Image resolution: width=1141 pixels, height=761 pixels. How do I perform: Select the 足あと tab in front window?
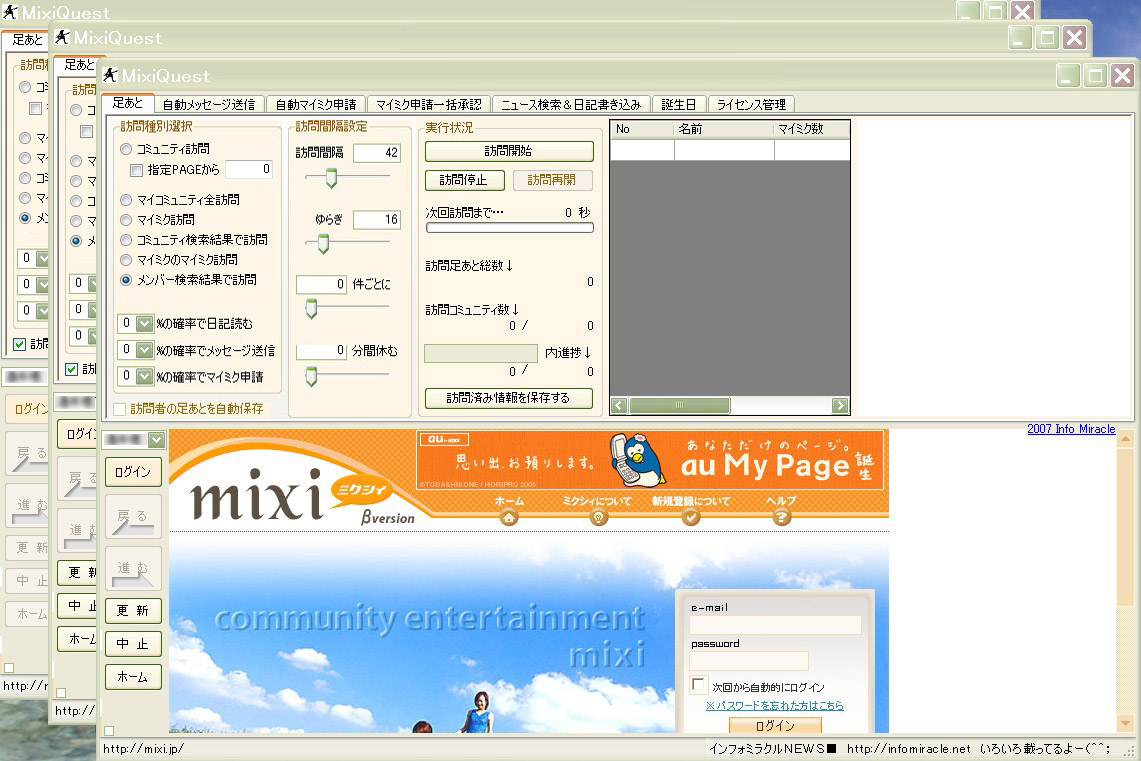(127, 103)
